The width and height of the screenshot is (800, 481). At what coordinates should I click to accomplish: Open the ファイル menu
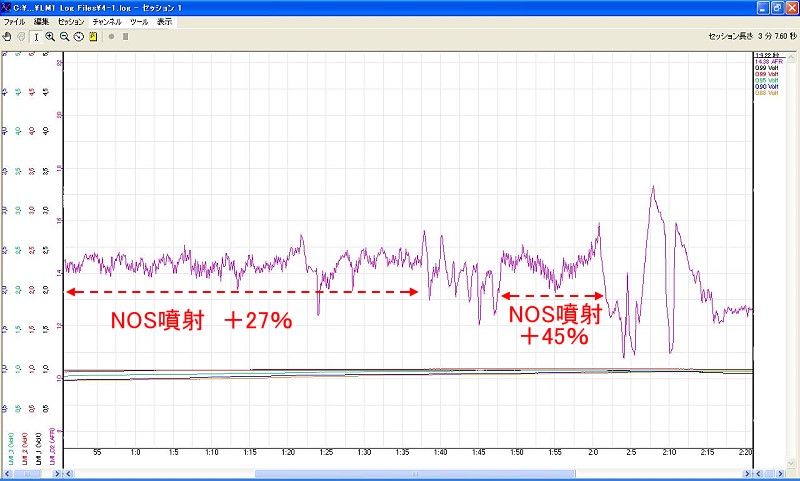coord(14,22)
